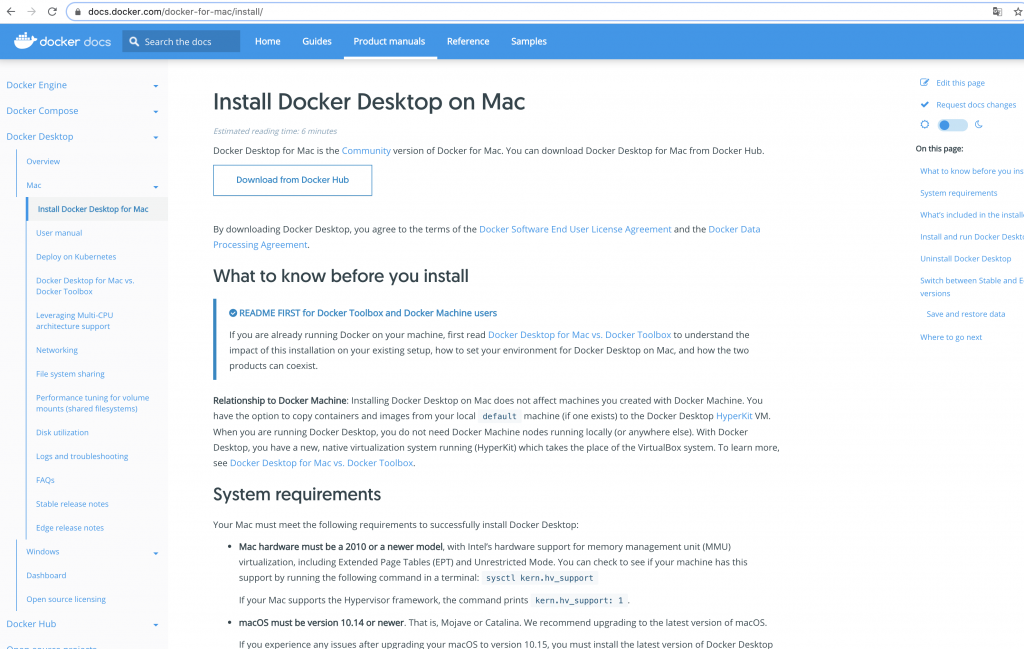Open Leveraging Multi-CPU architecture support
The width and height of the screenshot is (1024, 649).
74,321
